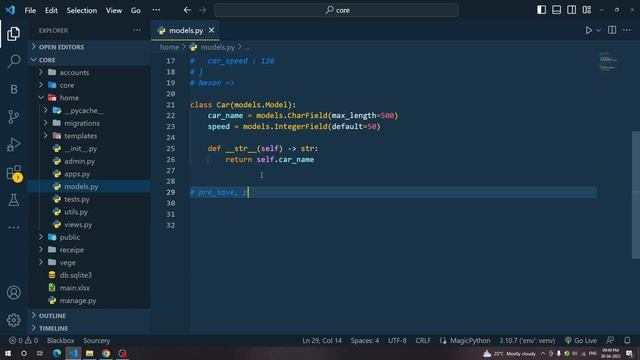
Task: Open db.sqlite3 file
Action: click(x=89, y=275)
